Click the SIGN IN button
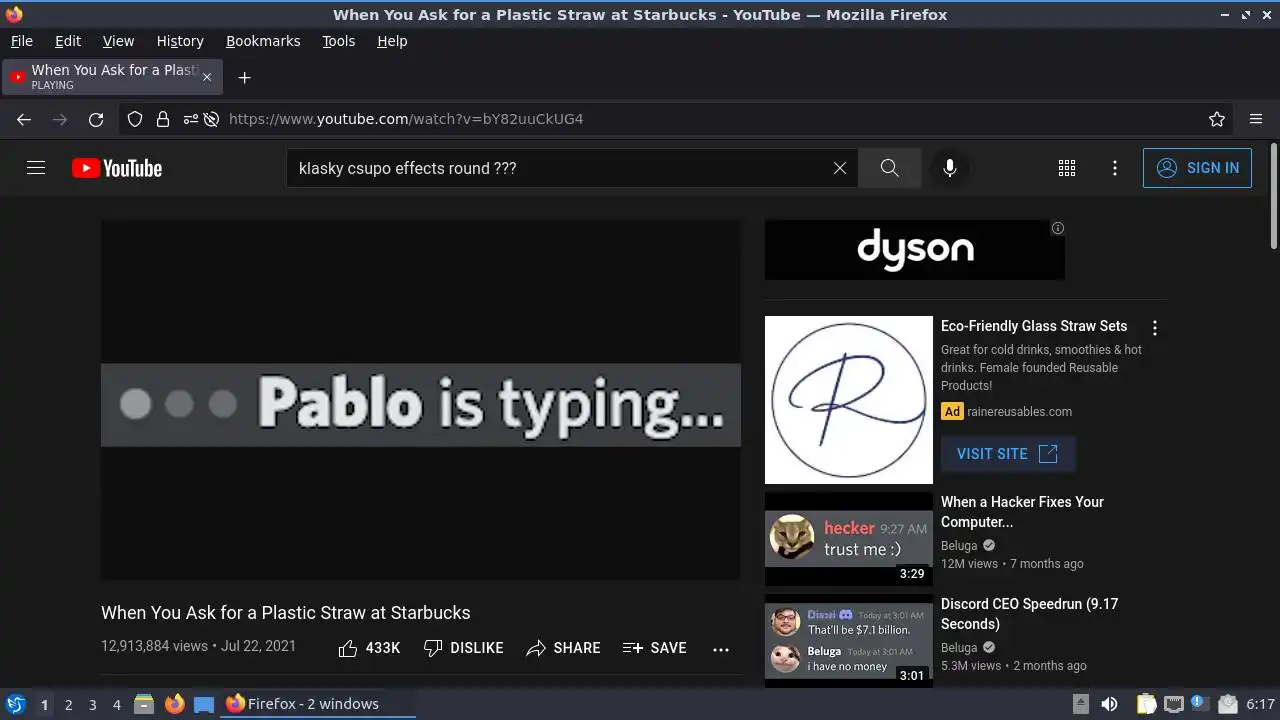1280x720 pixels. coord(1197,168)
